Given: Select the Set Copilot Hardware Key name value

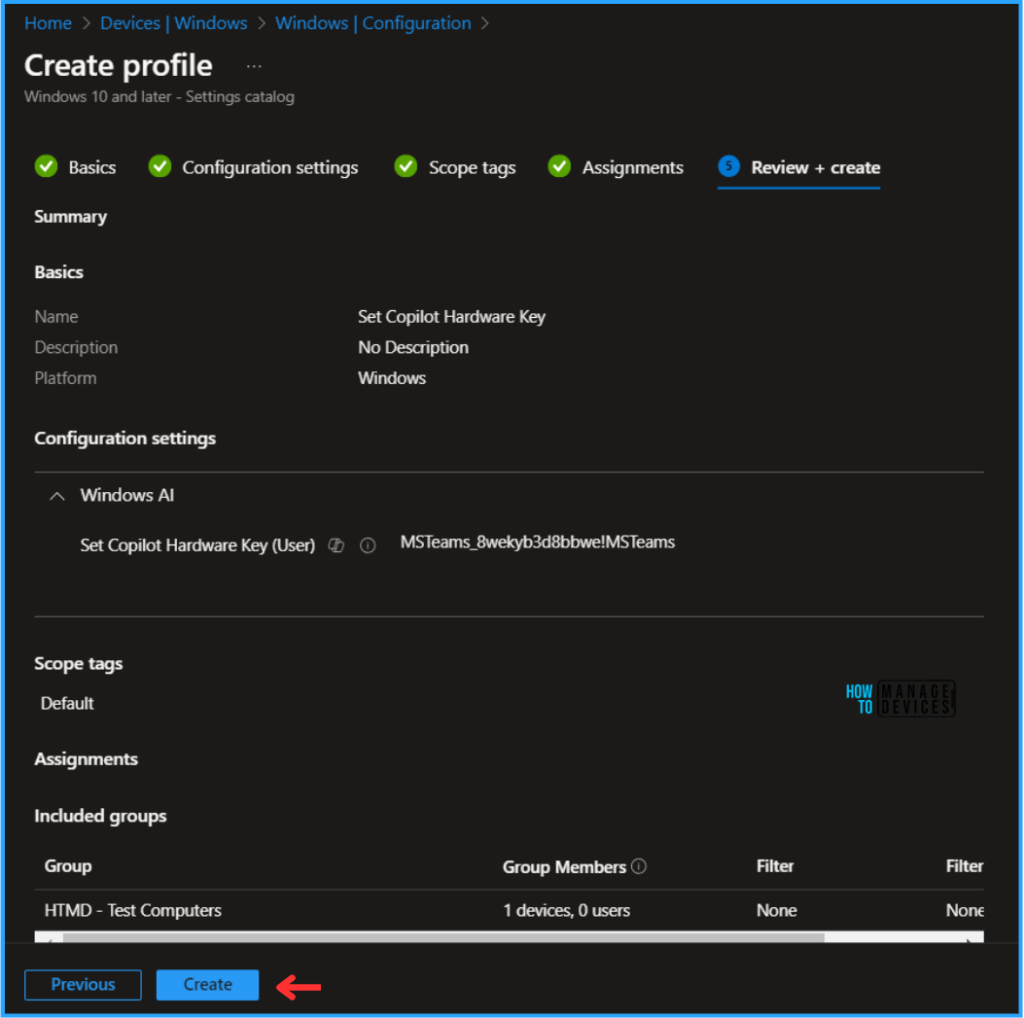Looking at the screenshot, I should [x=451, y=317].
